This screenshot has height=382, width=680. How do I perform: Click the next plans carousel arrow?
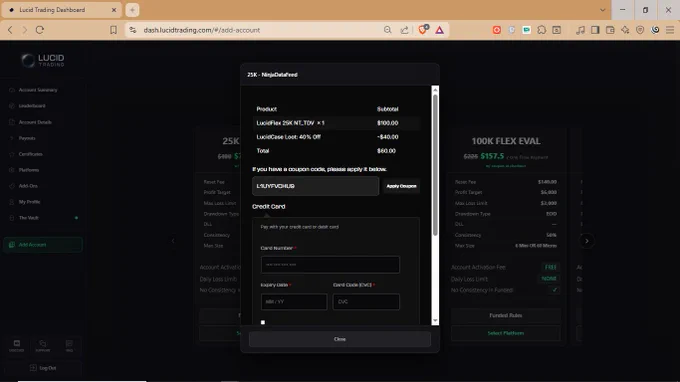click(x=587, y=241)
